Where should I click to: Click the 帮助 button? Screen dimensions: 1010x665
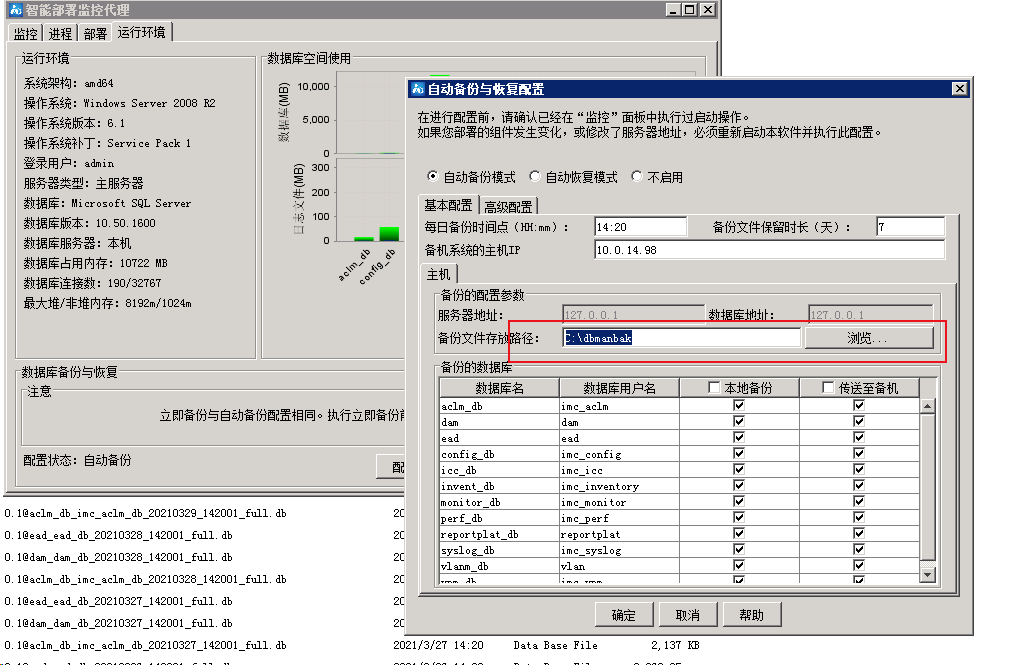[x=751, y=615]
